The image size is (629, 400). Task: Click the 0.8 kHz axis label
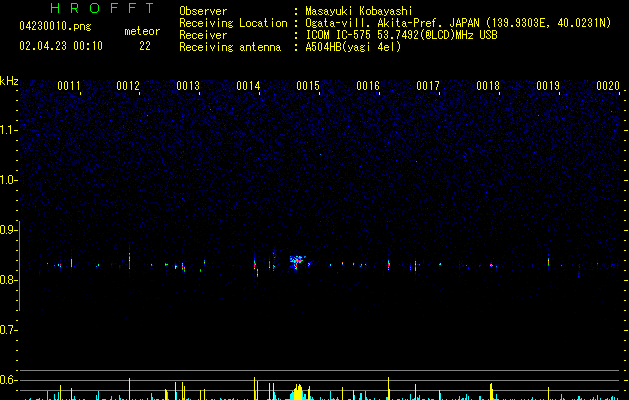pos(8,280)
